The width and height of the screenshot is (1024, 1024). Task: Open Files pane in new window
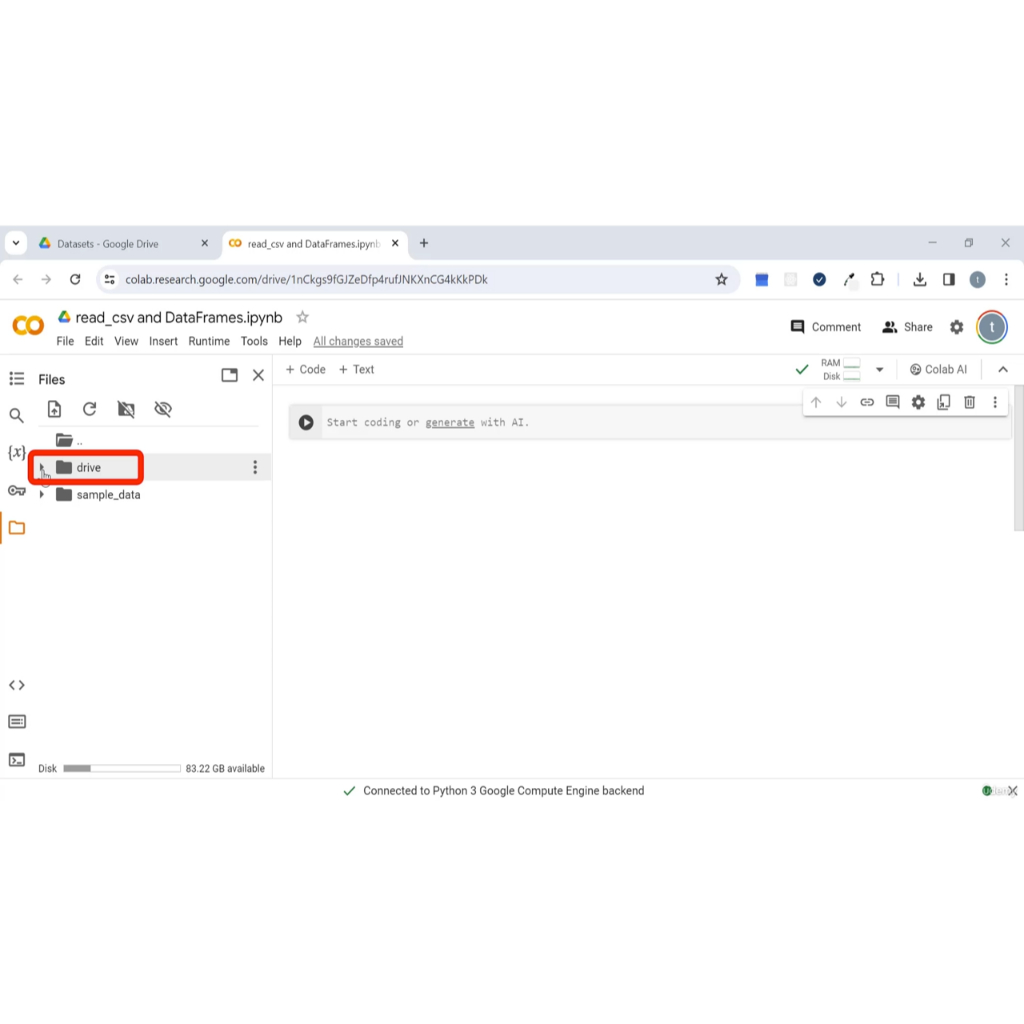pyautogui.click(x=229, y=376)
